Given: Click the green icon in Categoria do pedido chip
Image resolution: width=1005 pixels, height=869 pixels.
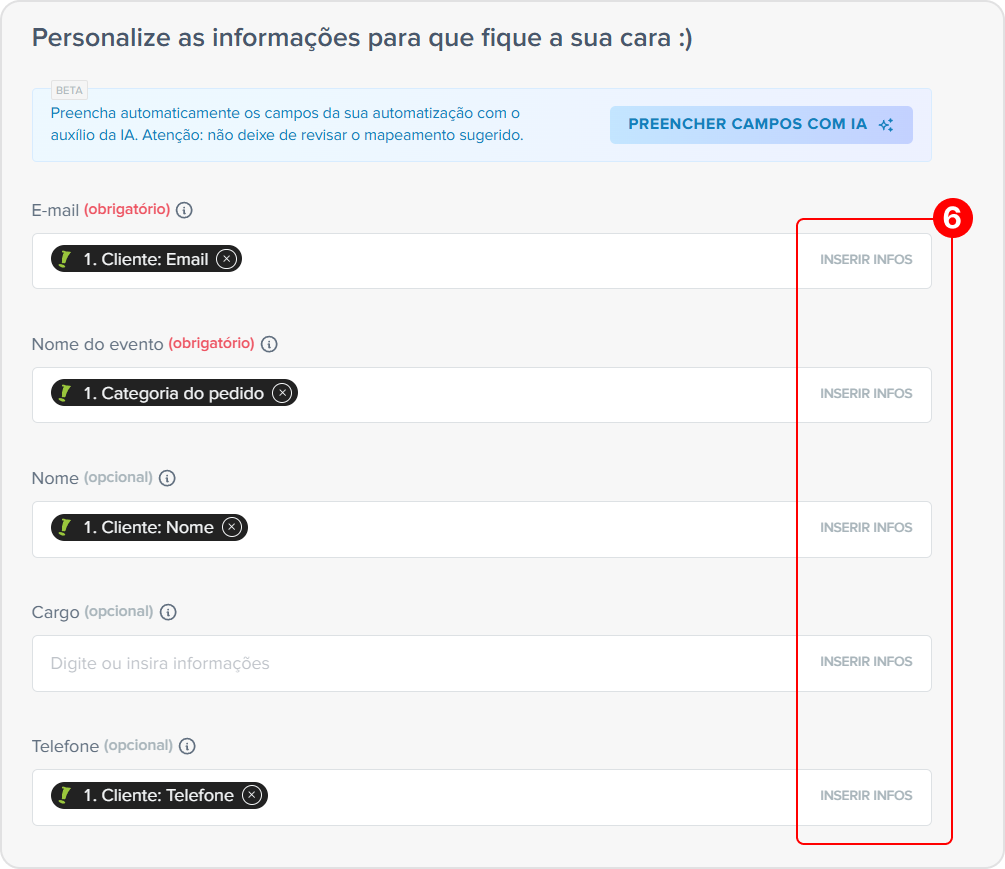Looking at the screenshot, I should [x=65, y=393].
